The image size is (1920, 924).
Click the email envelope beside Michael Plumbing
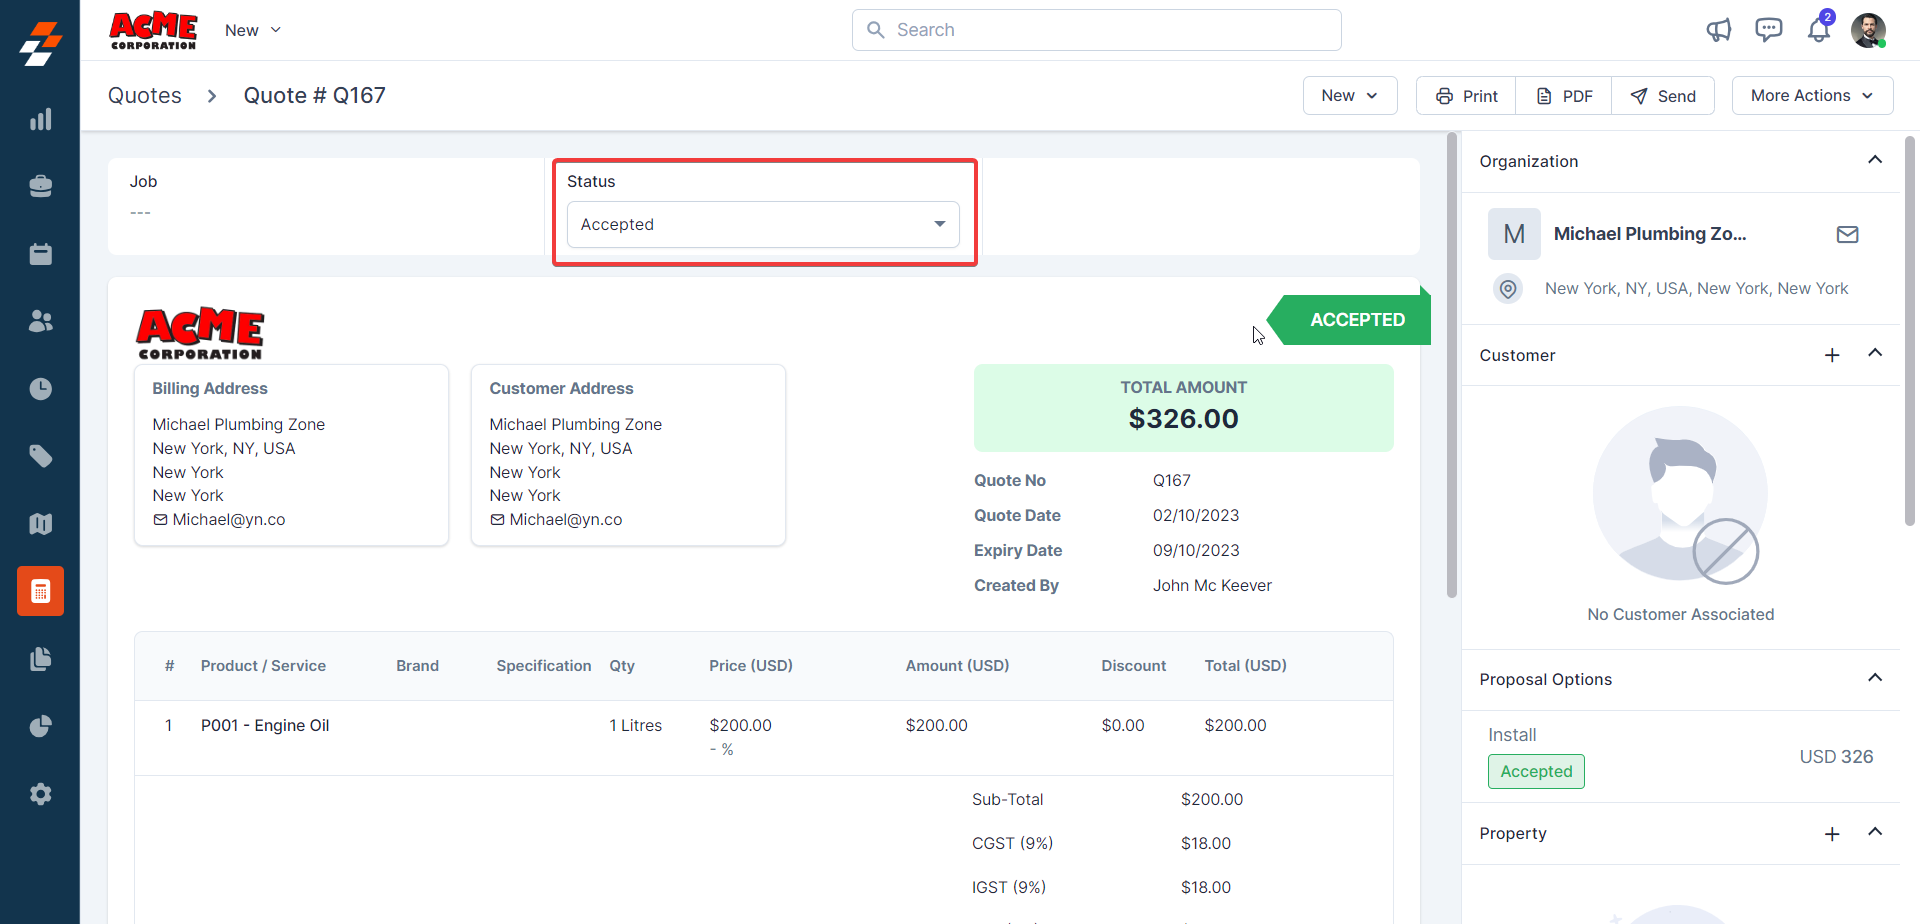point(1847,234)
